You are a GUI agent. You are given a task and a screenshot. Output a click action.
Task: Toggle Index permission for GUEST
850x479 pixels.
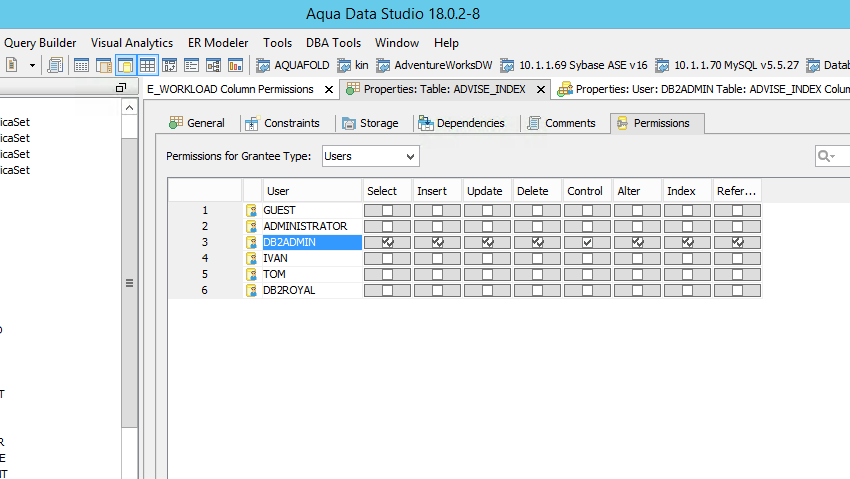687,210
